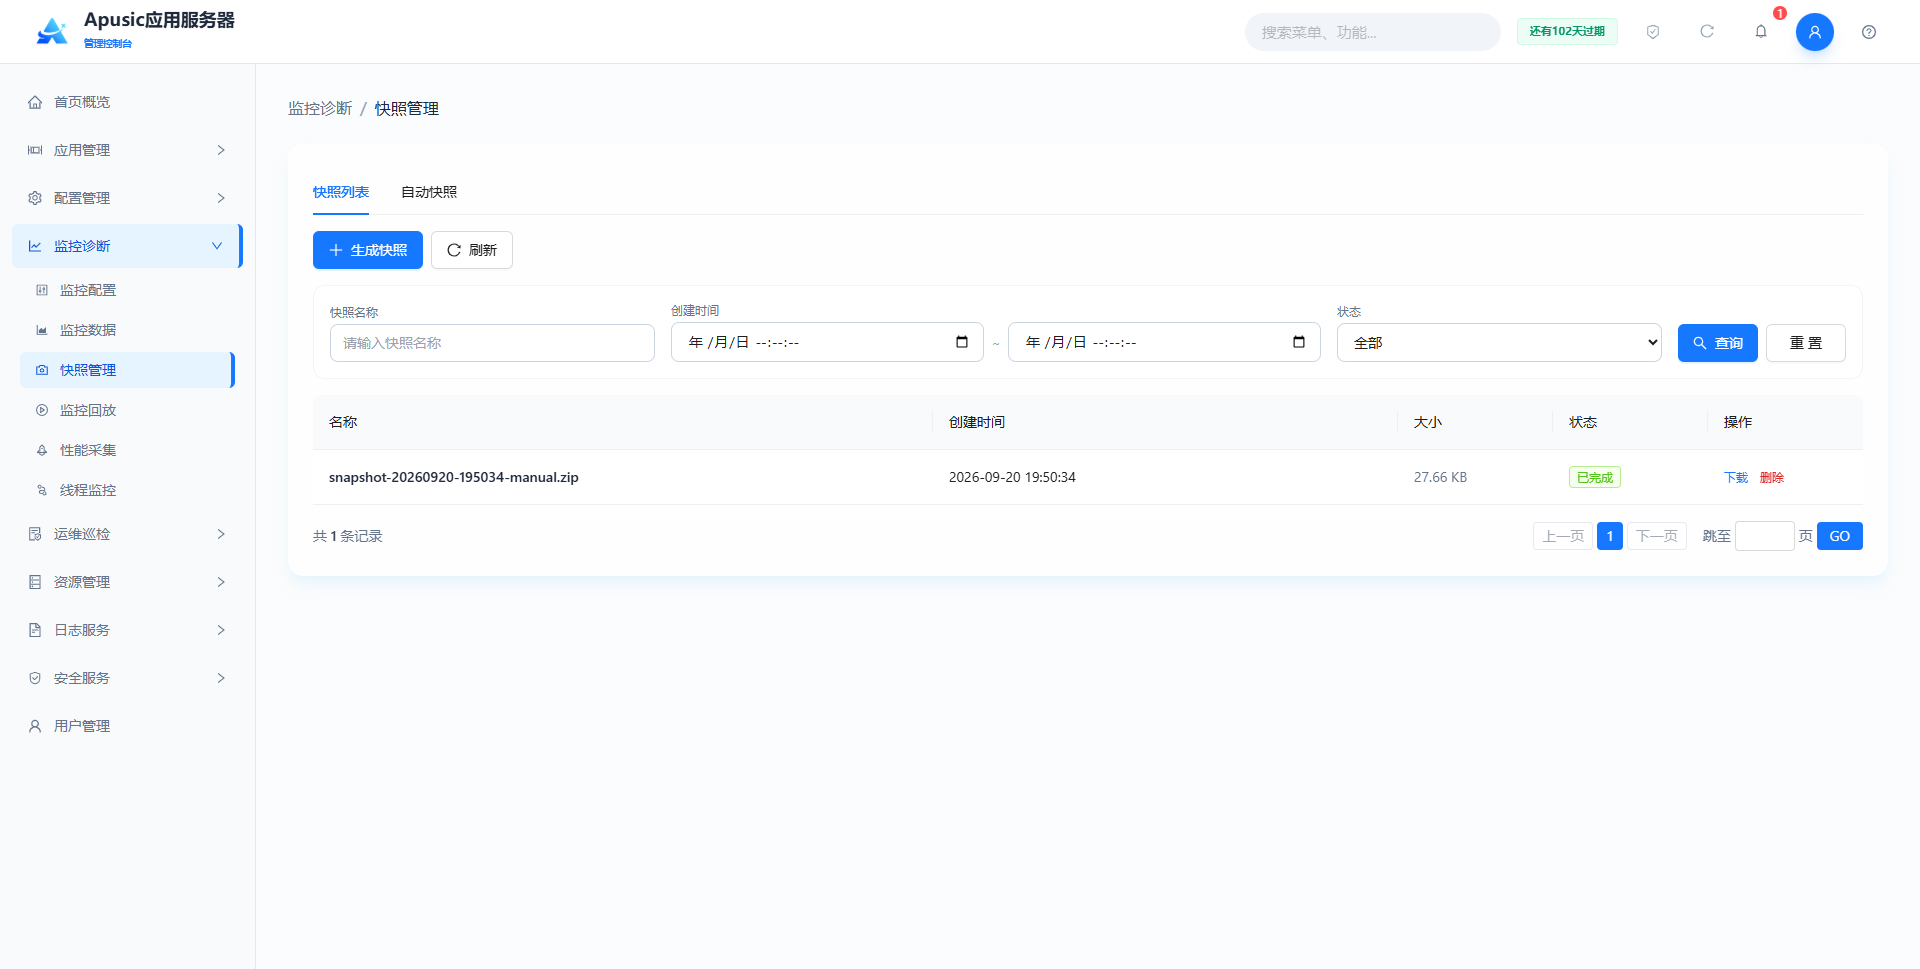Click the home icon beside 首页概览
1920x969 pixels.
click(35, 102)
